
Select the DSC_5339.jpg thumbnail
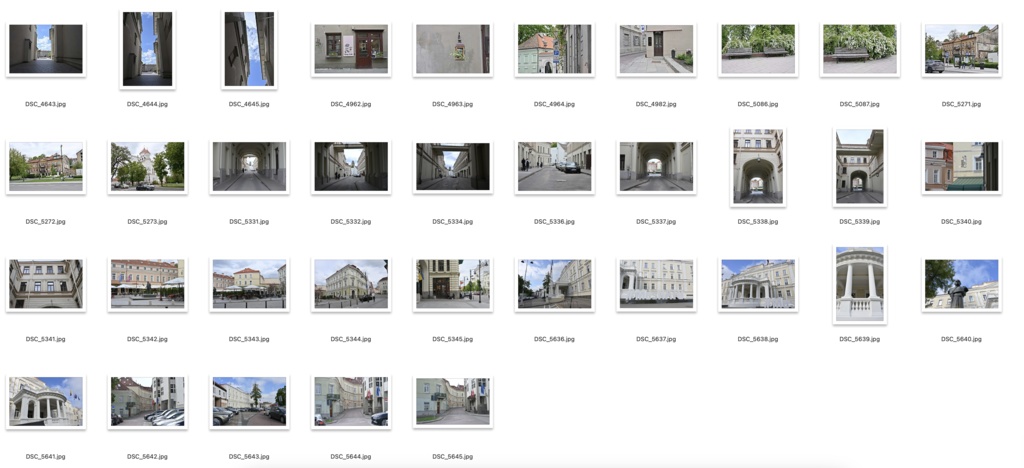859,166
